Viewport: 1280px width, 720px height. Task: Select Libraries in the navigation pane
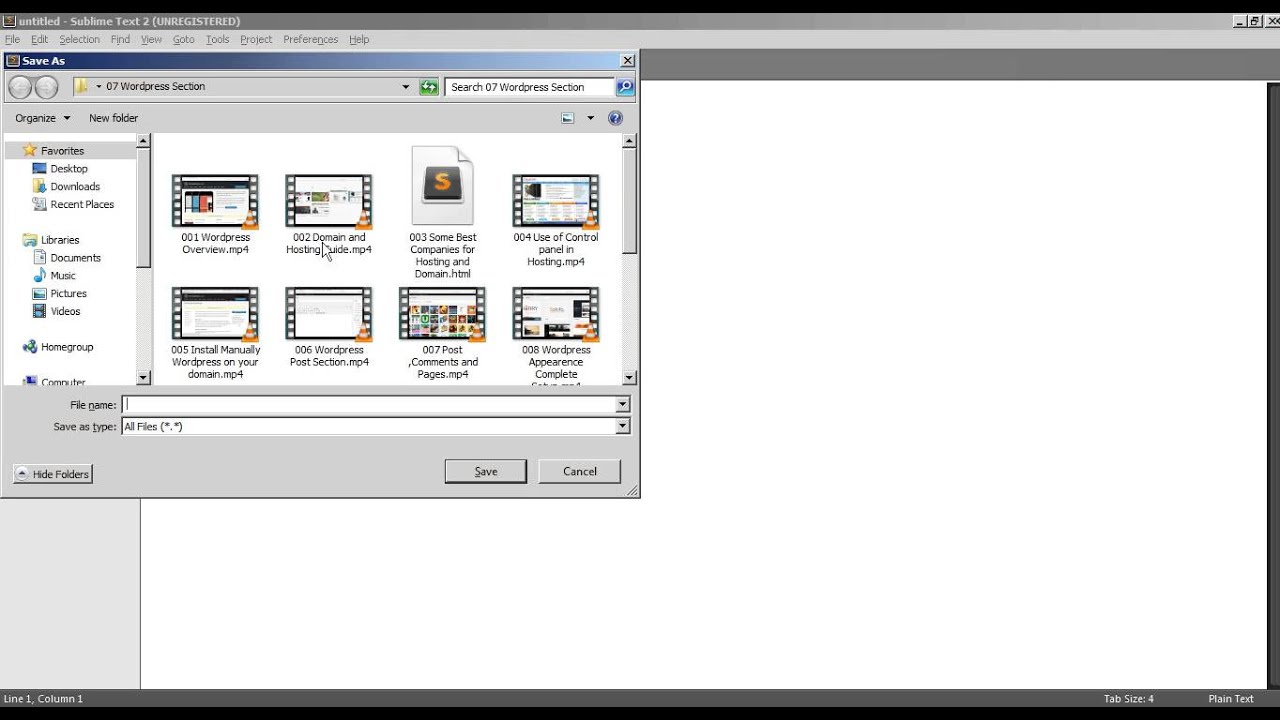60,240
